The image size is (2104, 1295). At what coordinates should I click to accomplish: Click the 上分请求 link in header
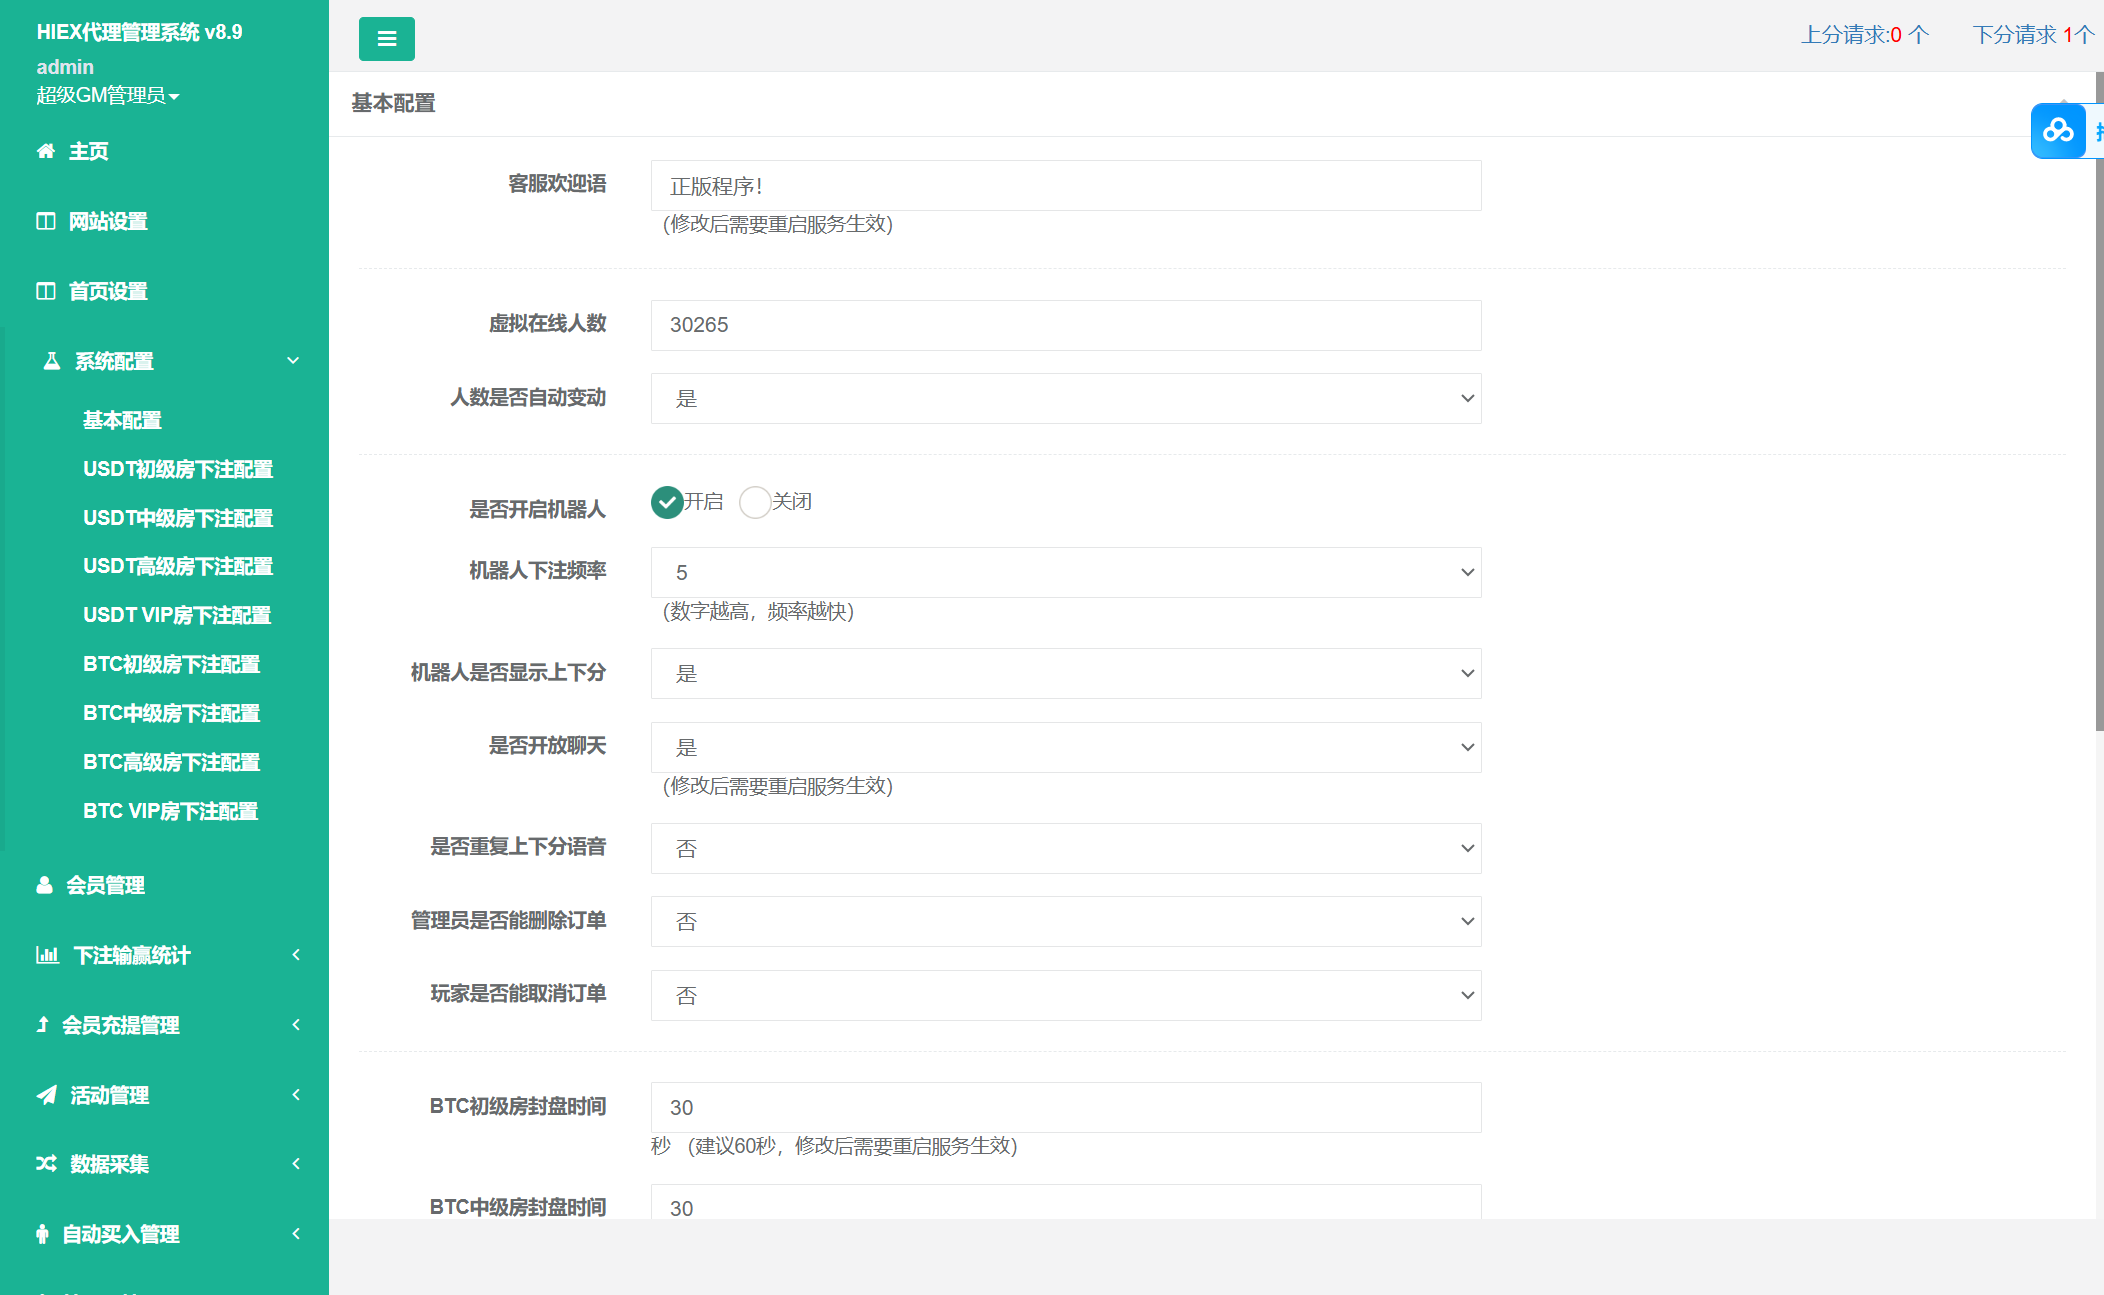tap(1864, 35)
